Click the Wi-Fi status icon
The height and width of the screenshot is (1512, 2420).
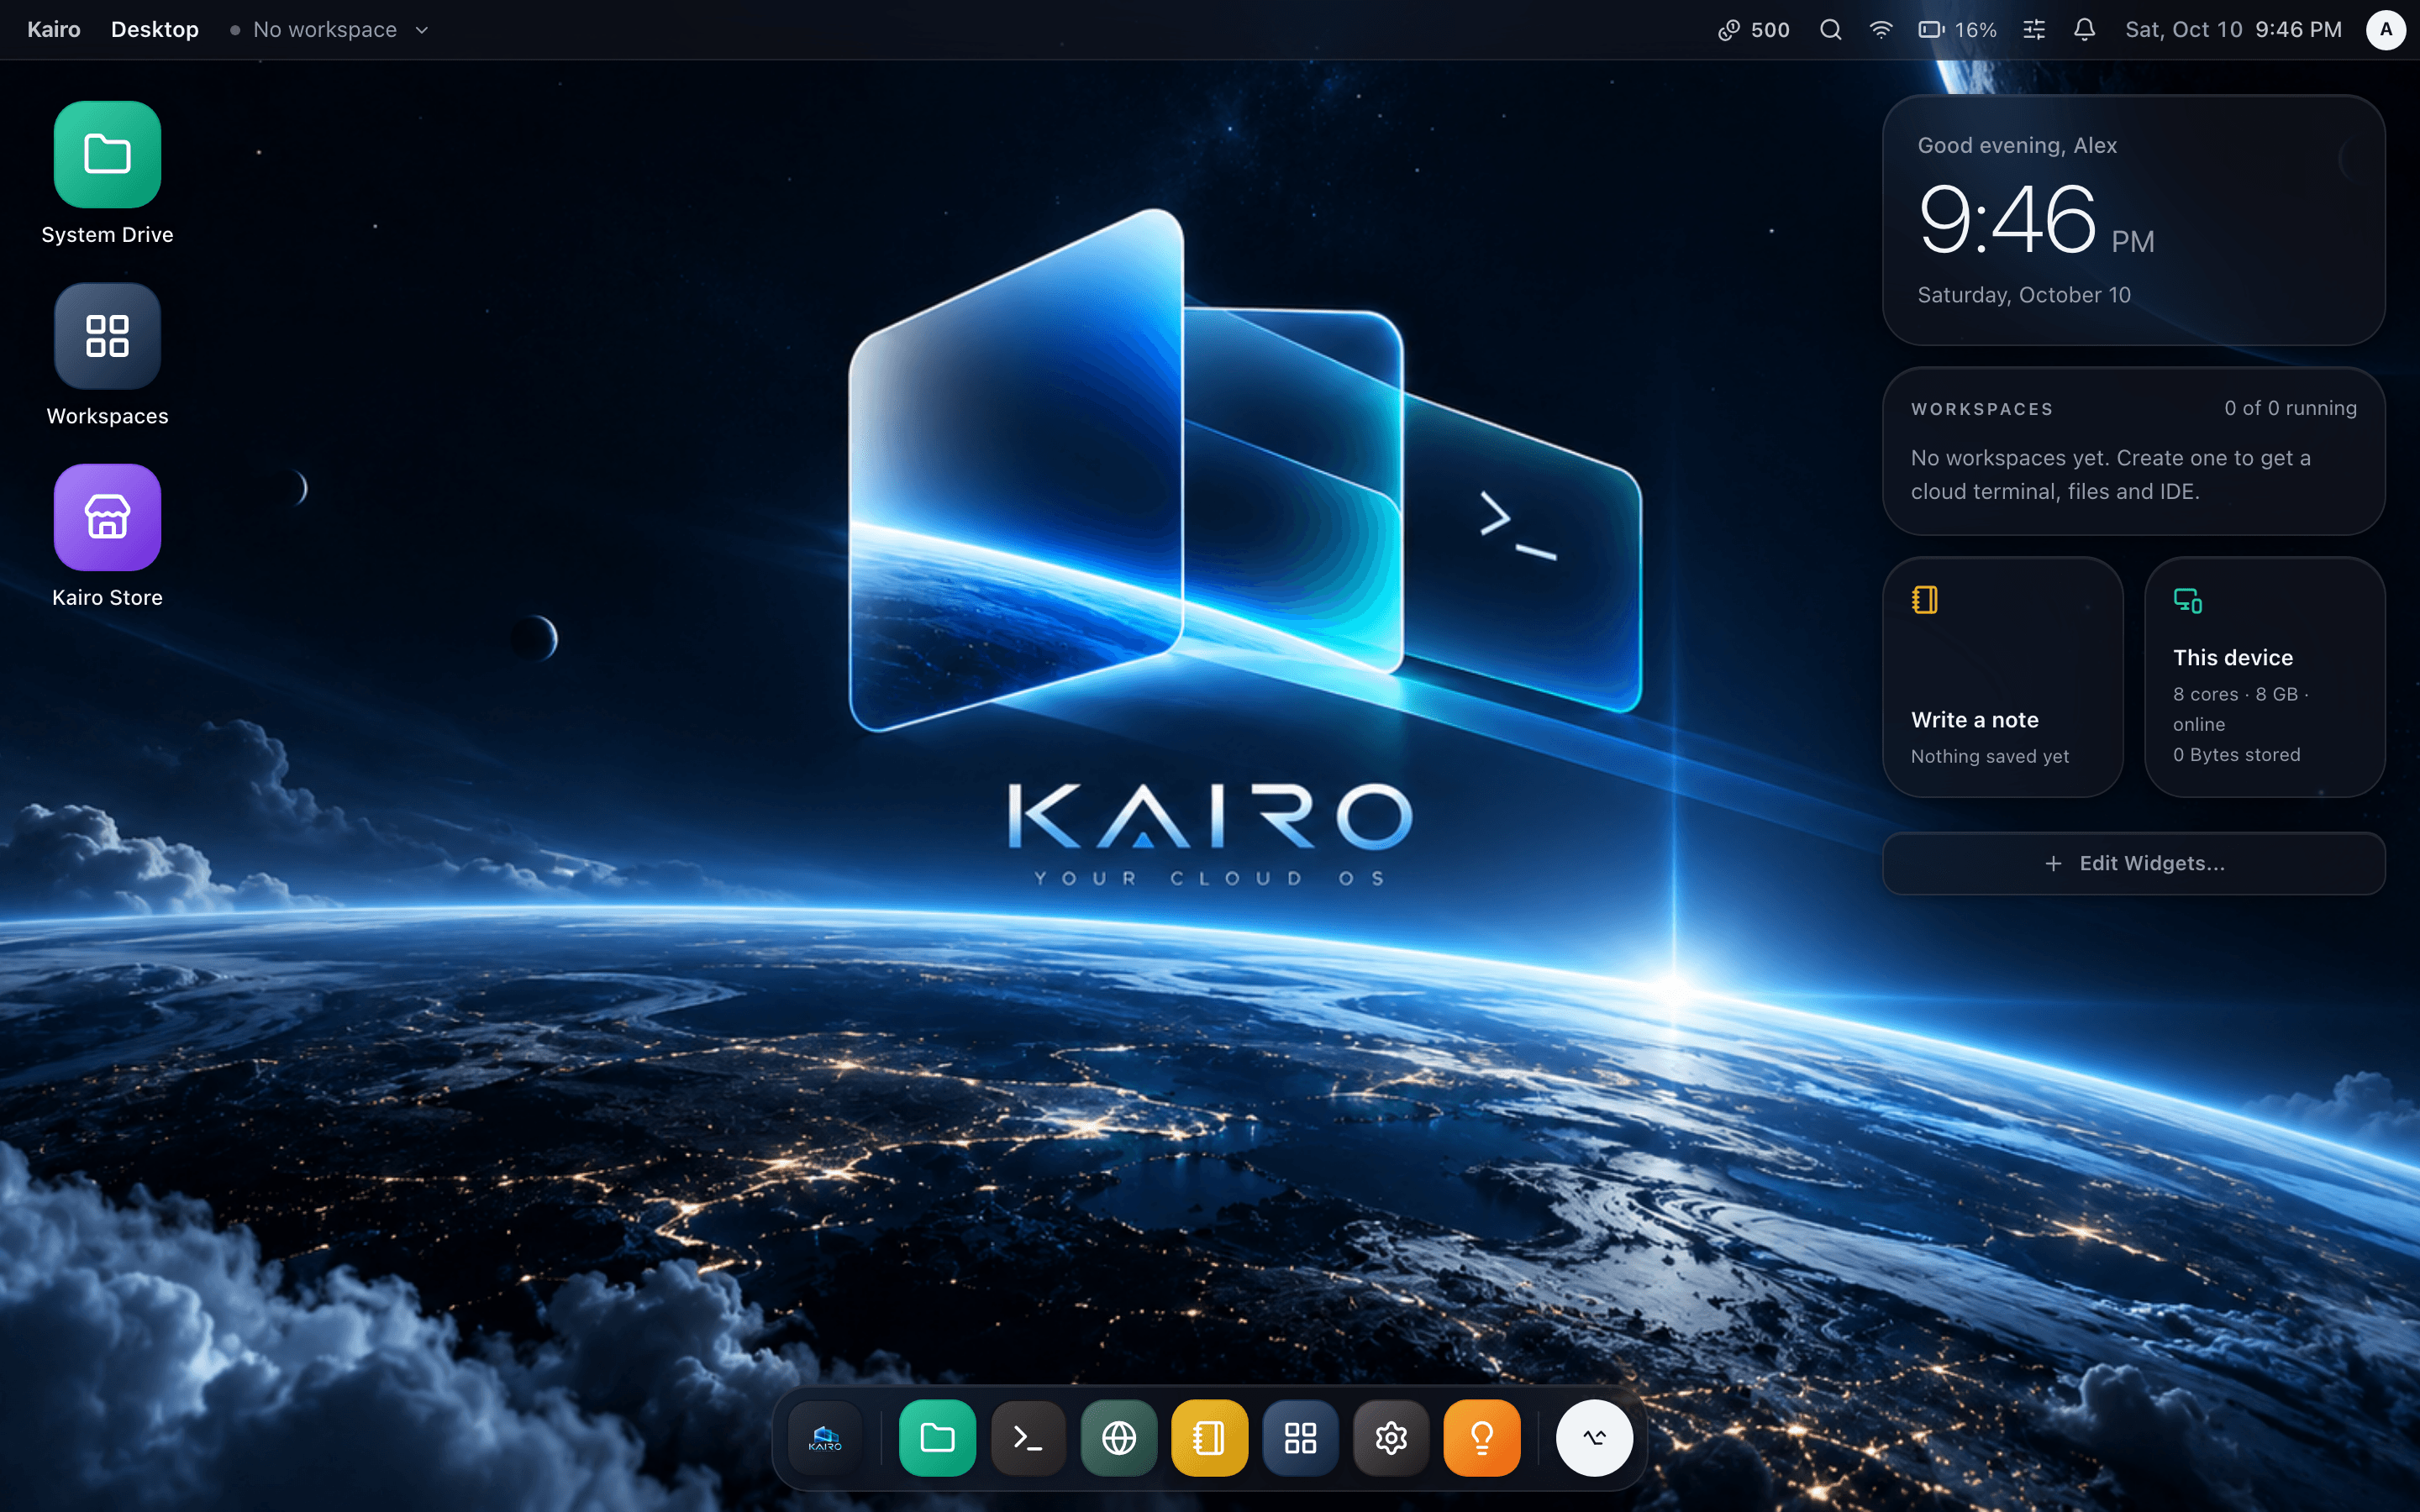tap(1880, 30)
